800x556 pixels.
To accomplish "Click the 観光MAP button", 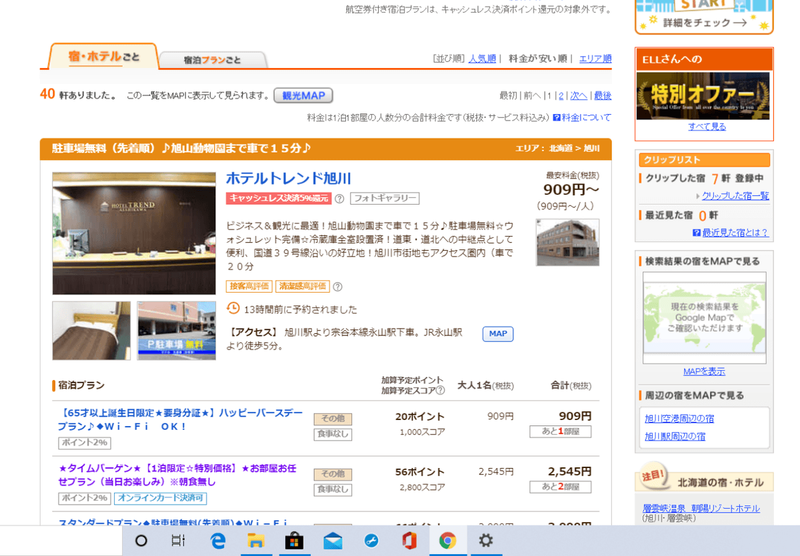I will point(304,95).
